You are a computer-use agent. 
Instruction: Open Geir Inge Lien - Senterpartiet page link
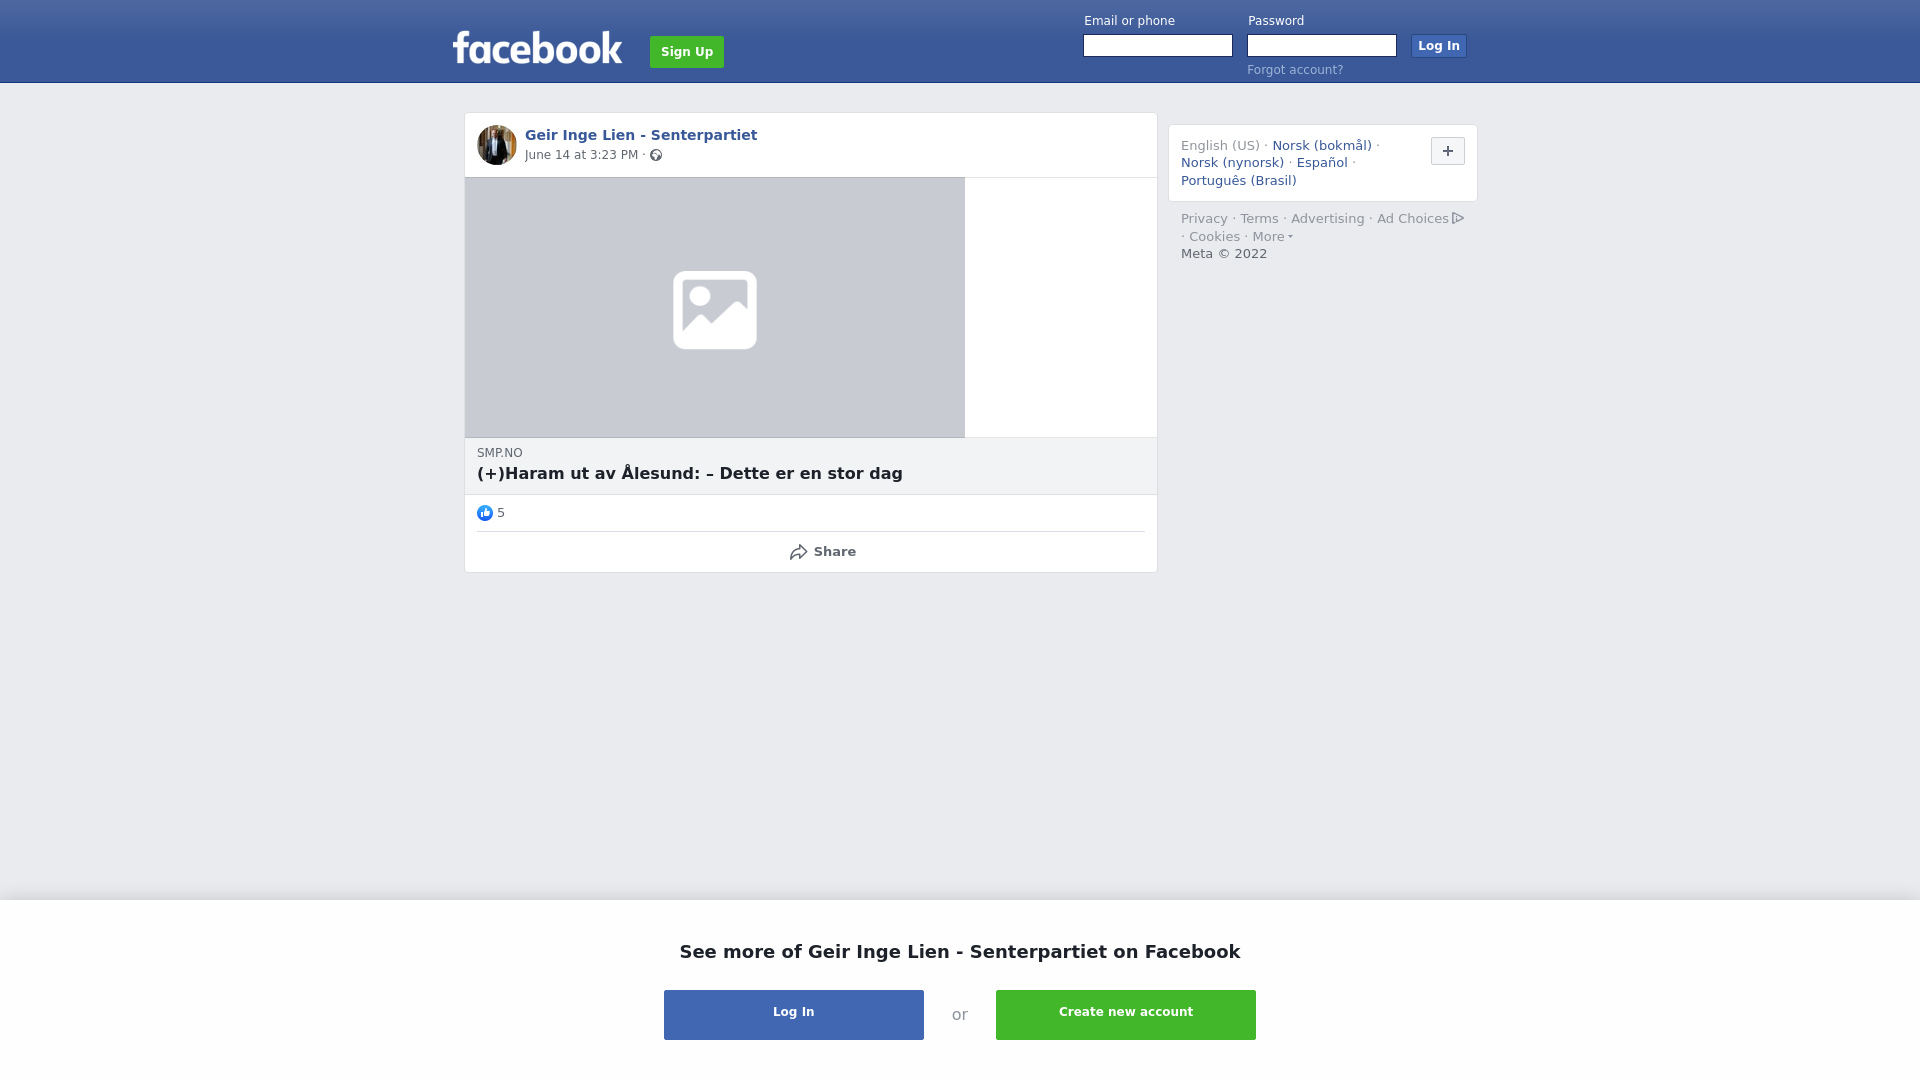[641, 135]
